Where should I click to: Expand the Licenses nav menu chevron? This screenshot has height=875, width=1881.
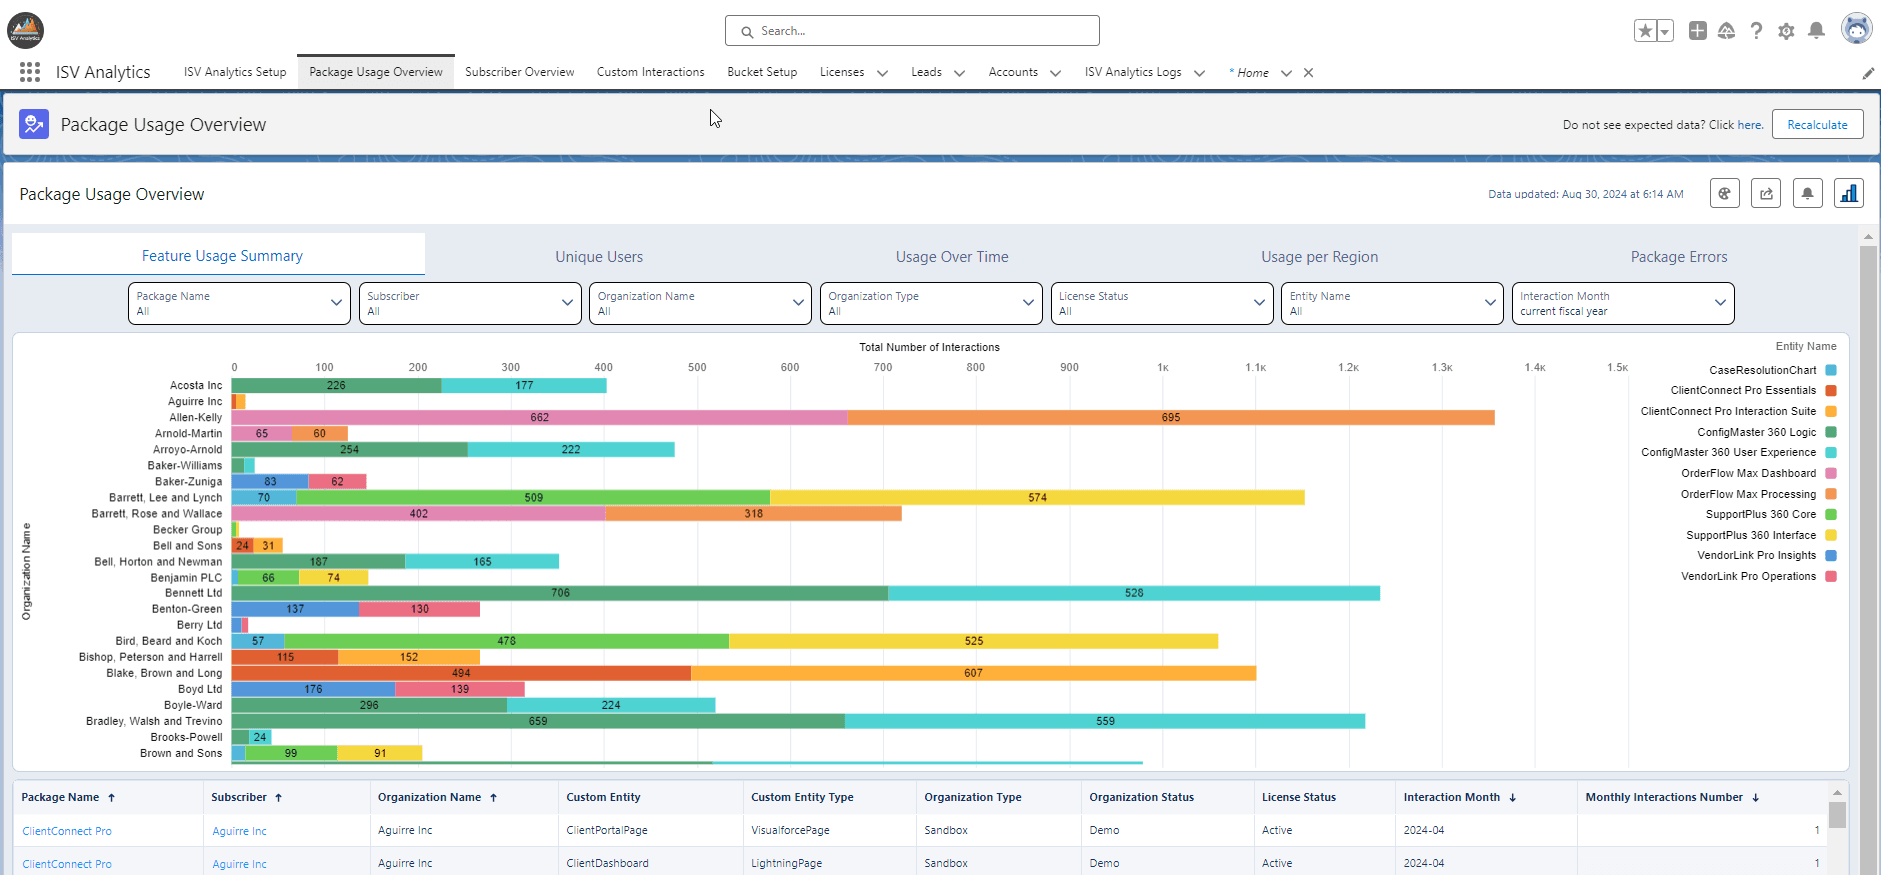coord(882,73)
